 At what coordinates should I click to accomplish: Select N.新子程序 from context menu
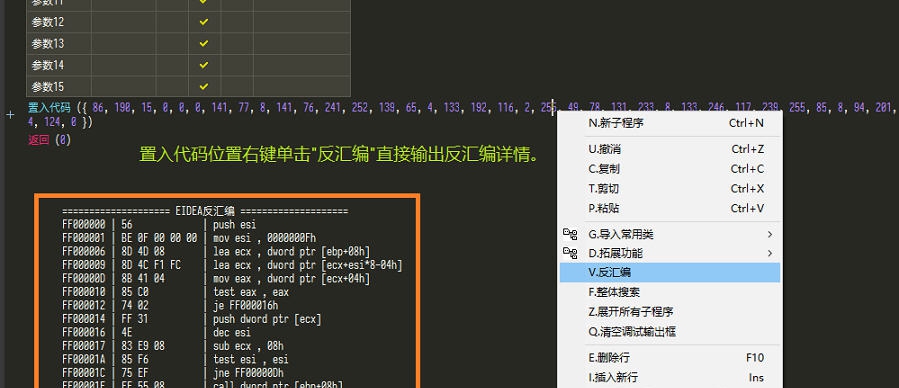pyautogui.click(x=670, y=123)
